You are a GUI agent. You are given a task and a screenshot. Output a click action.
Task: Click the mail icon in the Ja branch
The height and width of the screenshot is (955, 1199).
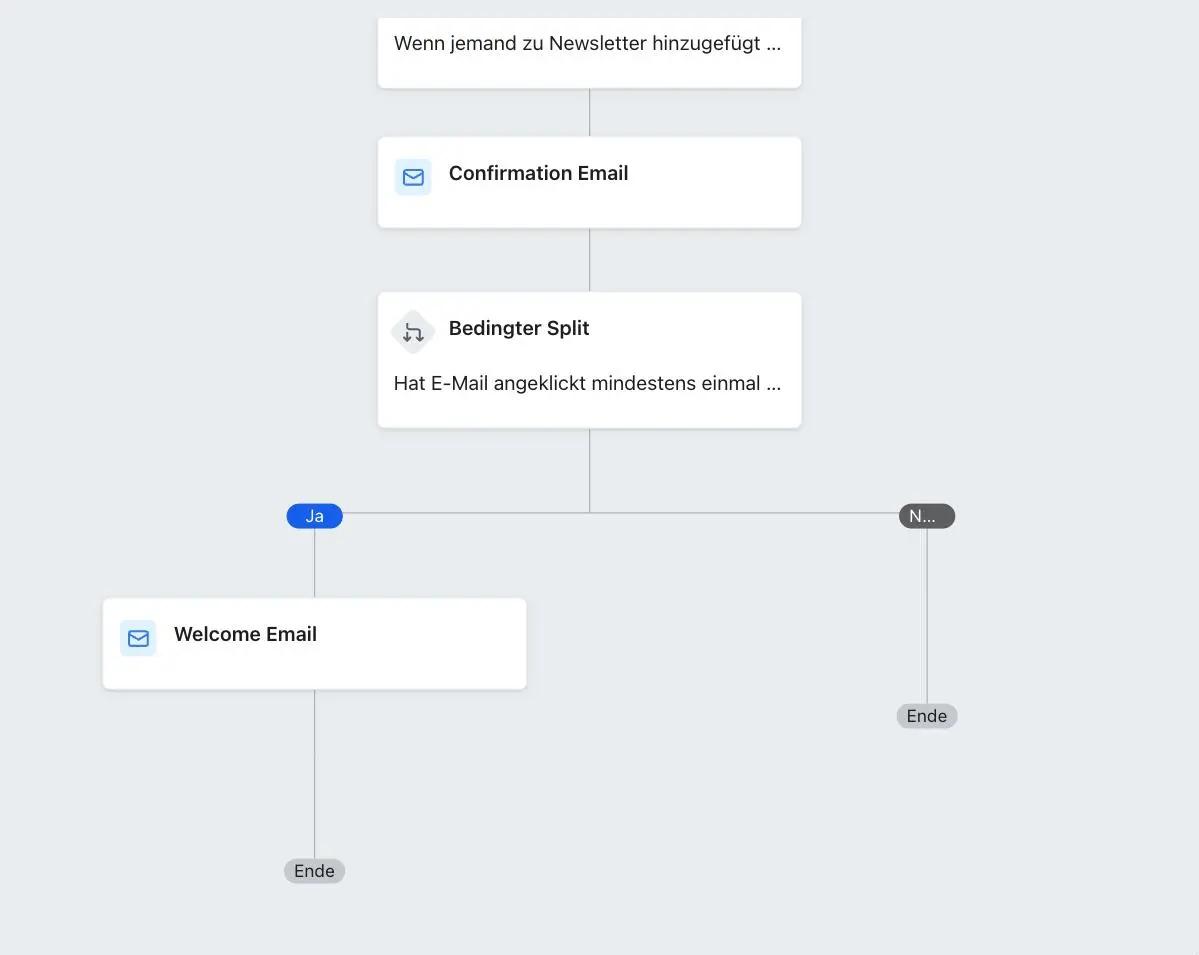tap(138, 637)
